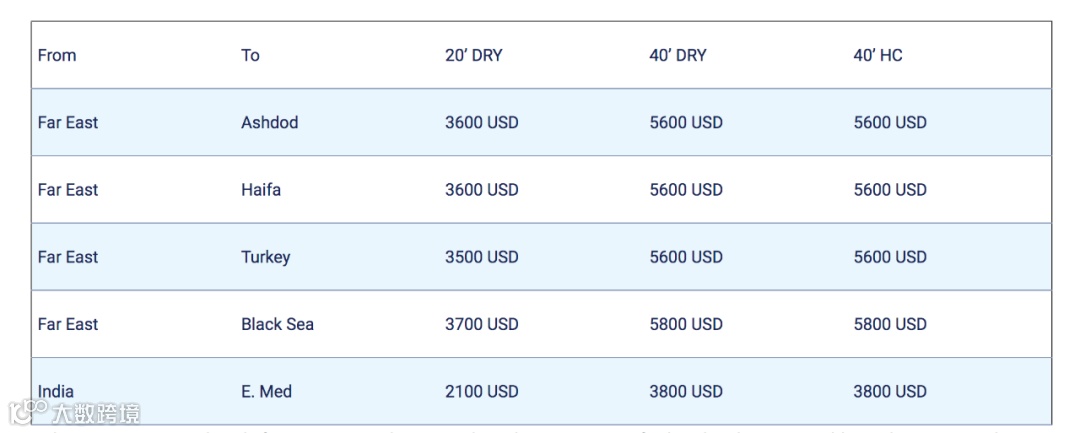This screenshot has height=433, width=1080.
Task: Click the 大数跨境 watermark logo icon
Action: (x=28, y=411)
